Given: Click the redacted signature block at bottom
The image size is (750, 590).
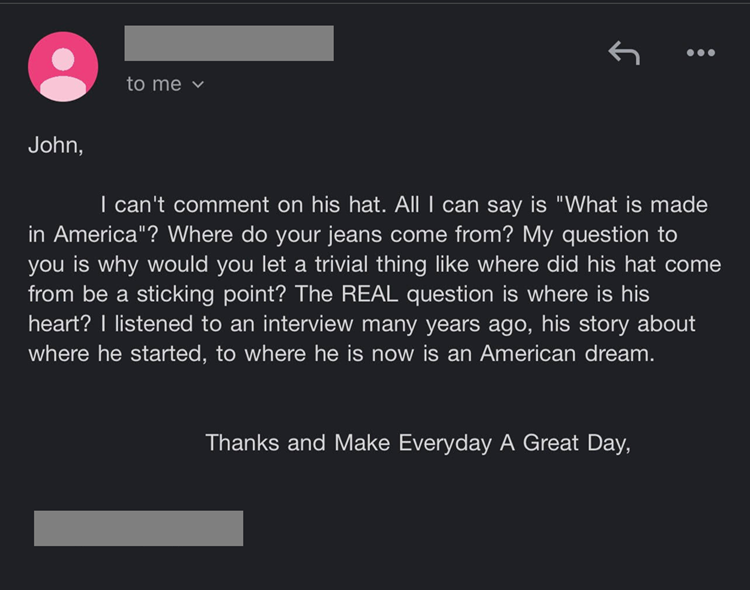Looking at the screenshot, I should 138,528.
